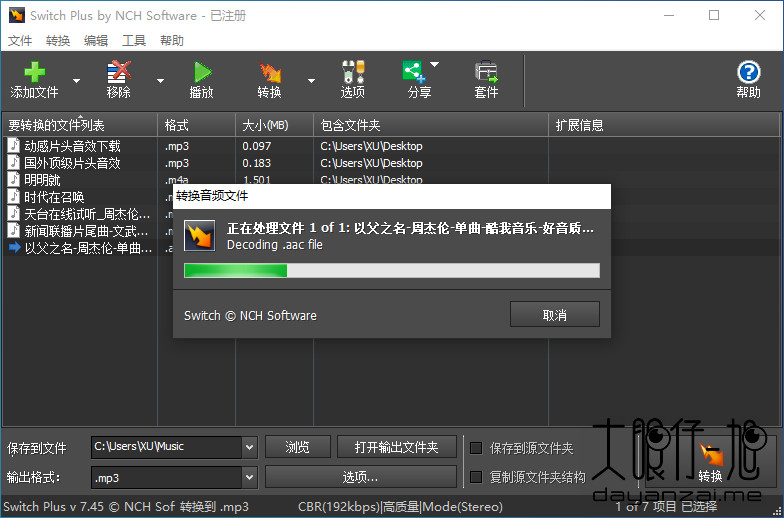Select the 动感片头音效下载 file row
This screenshot has width=784, height=518.
(392, 146)
